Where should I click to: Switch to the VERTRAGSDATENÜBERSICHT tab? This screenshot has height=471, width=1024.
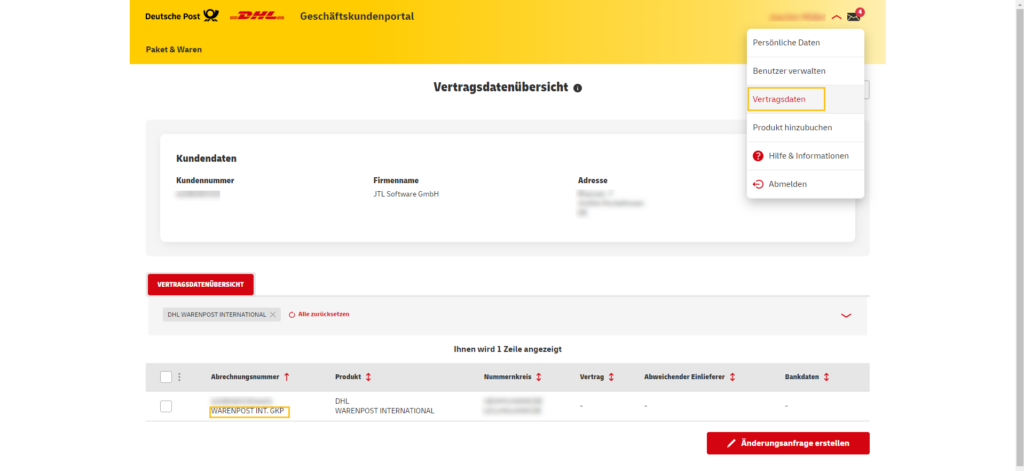(200, 284)
